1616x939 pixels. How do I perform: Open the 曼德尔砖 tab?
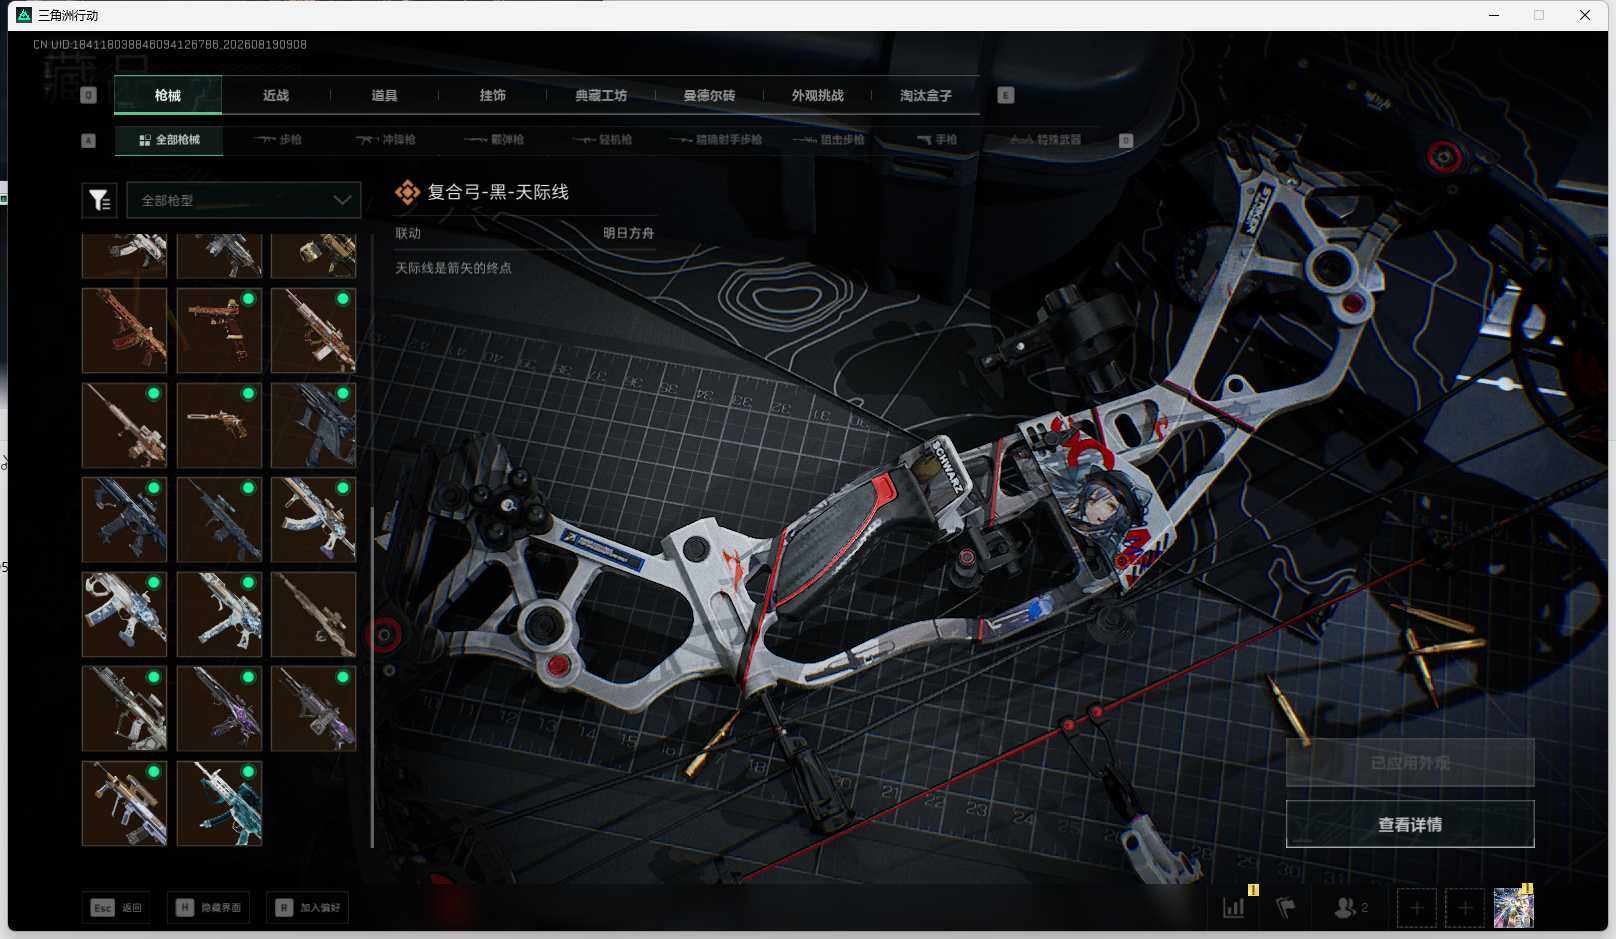(709, 95)
